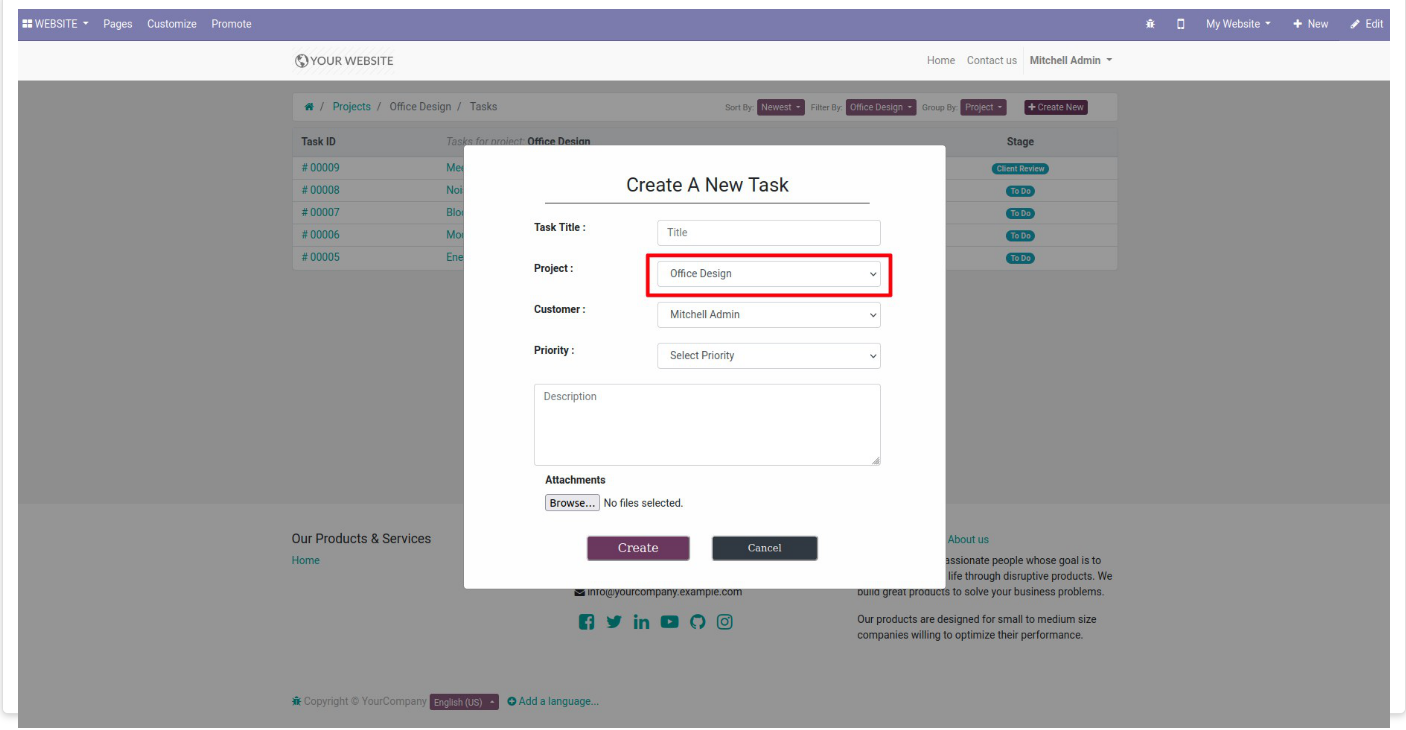Click into the Description text area
Viewport: 1406px width, 730px height.
[x=707, y=425]
